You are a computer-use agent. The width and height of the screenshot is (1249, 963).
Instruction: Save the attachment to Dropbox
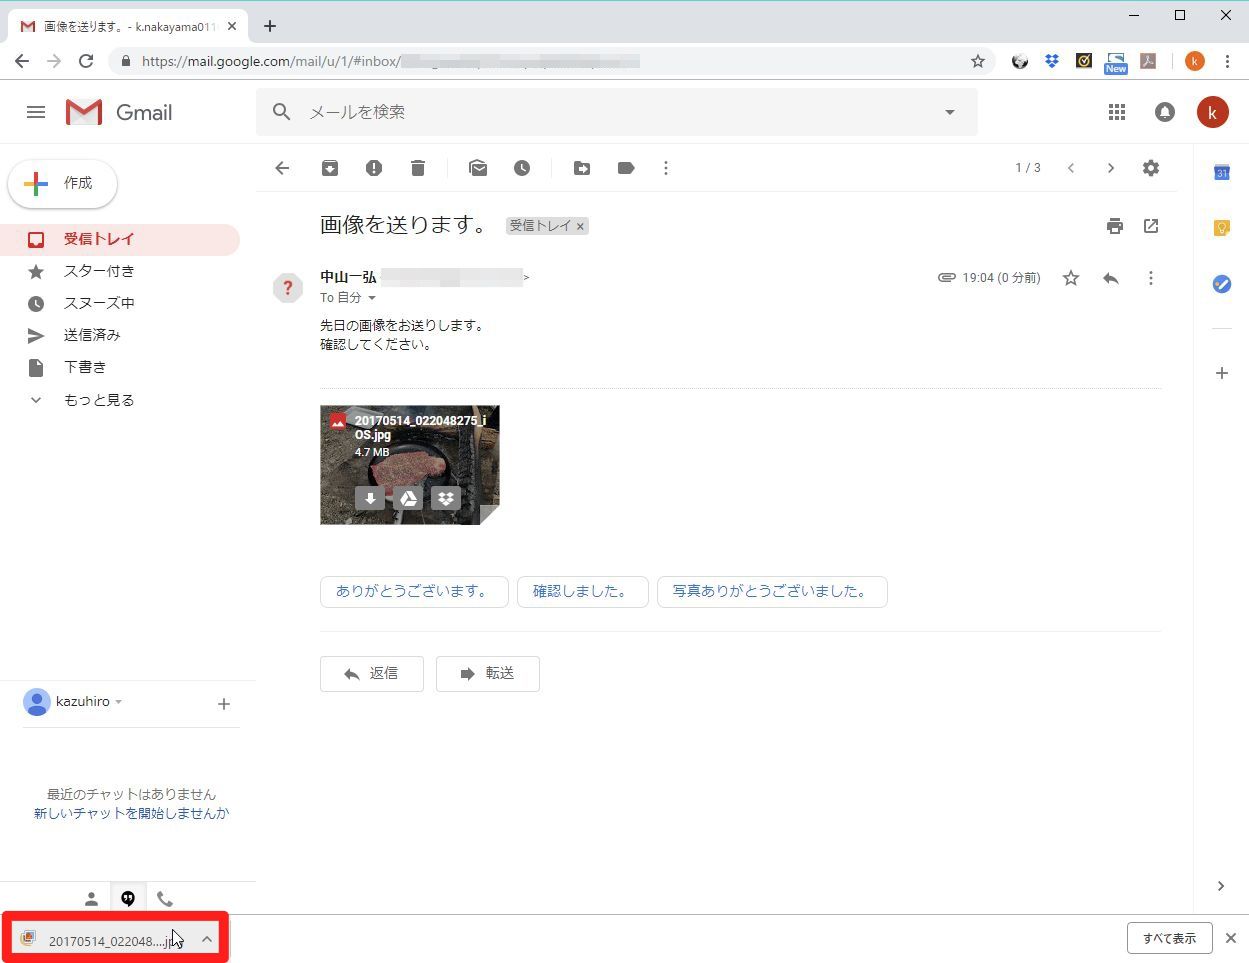point(446,498)
